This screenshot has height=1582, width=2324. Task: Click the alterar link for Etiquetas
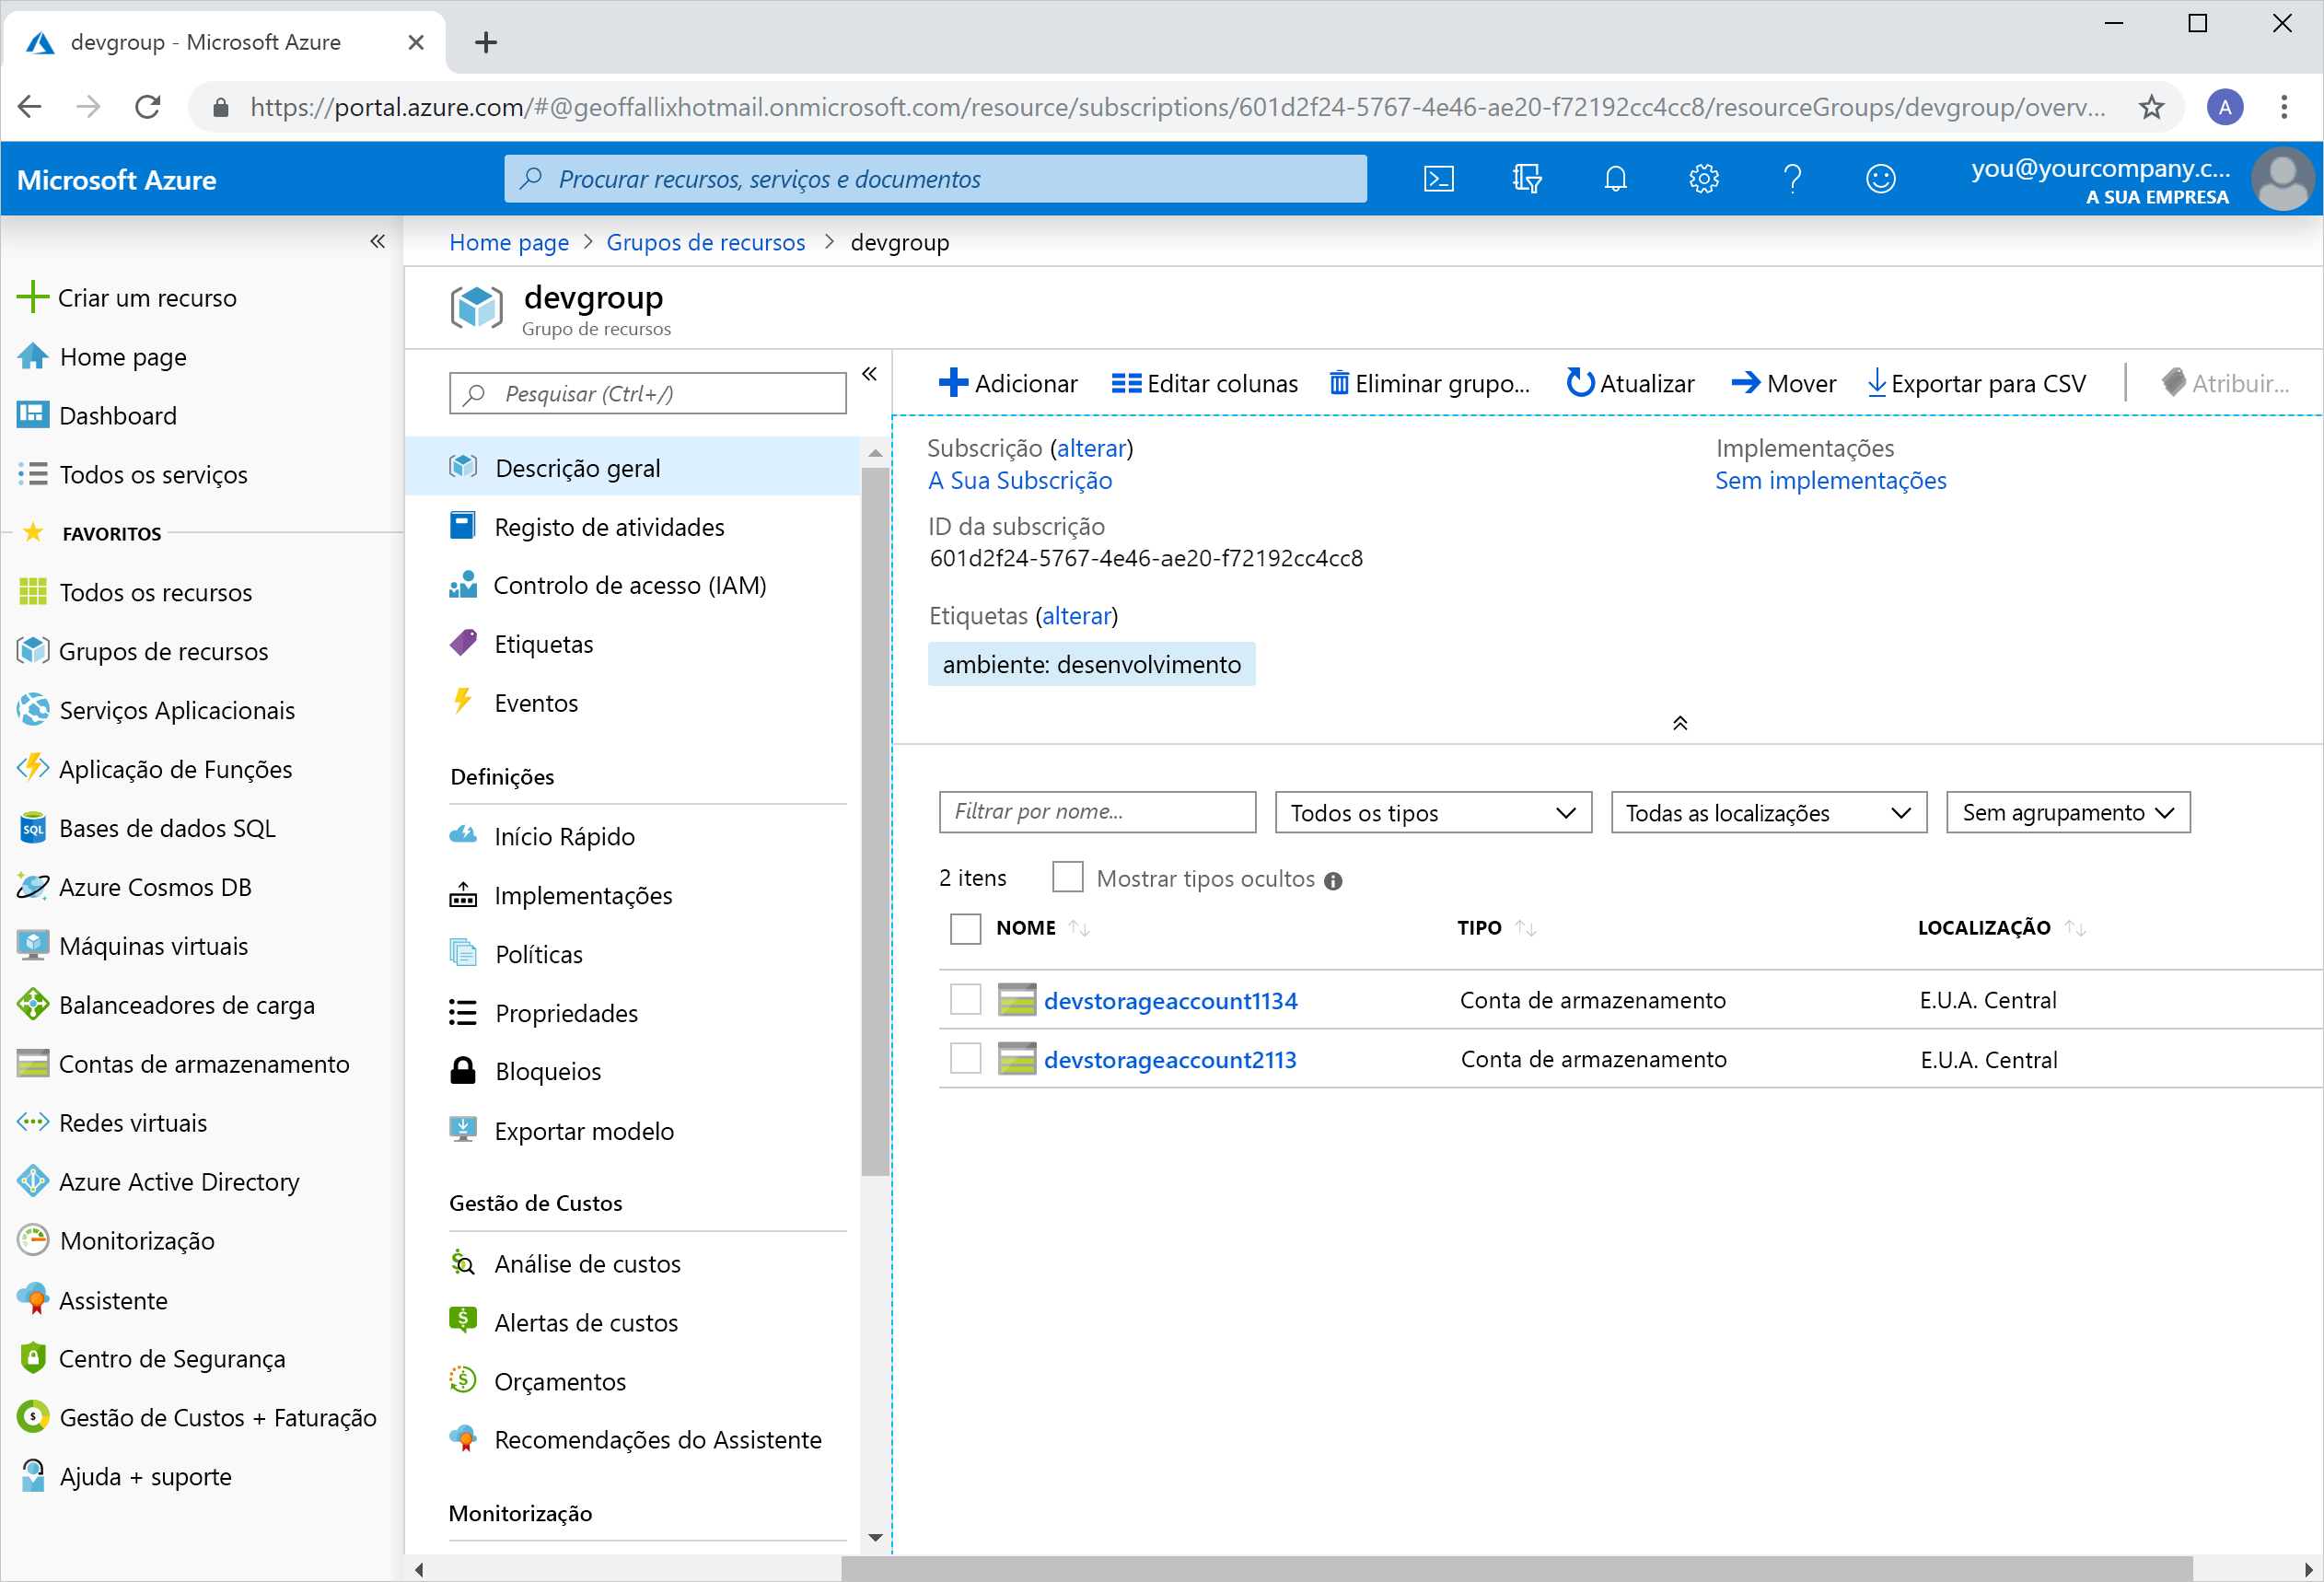1078,614
